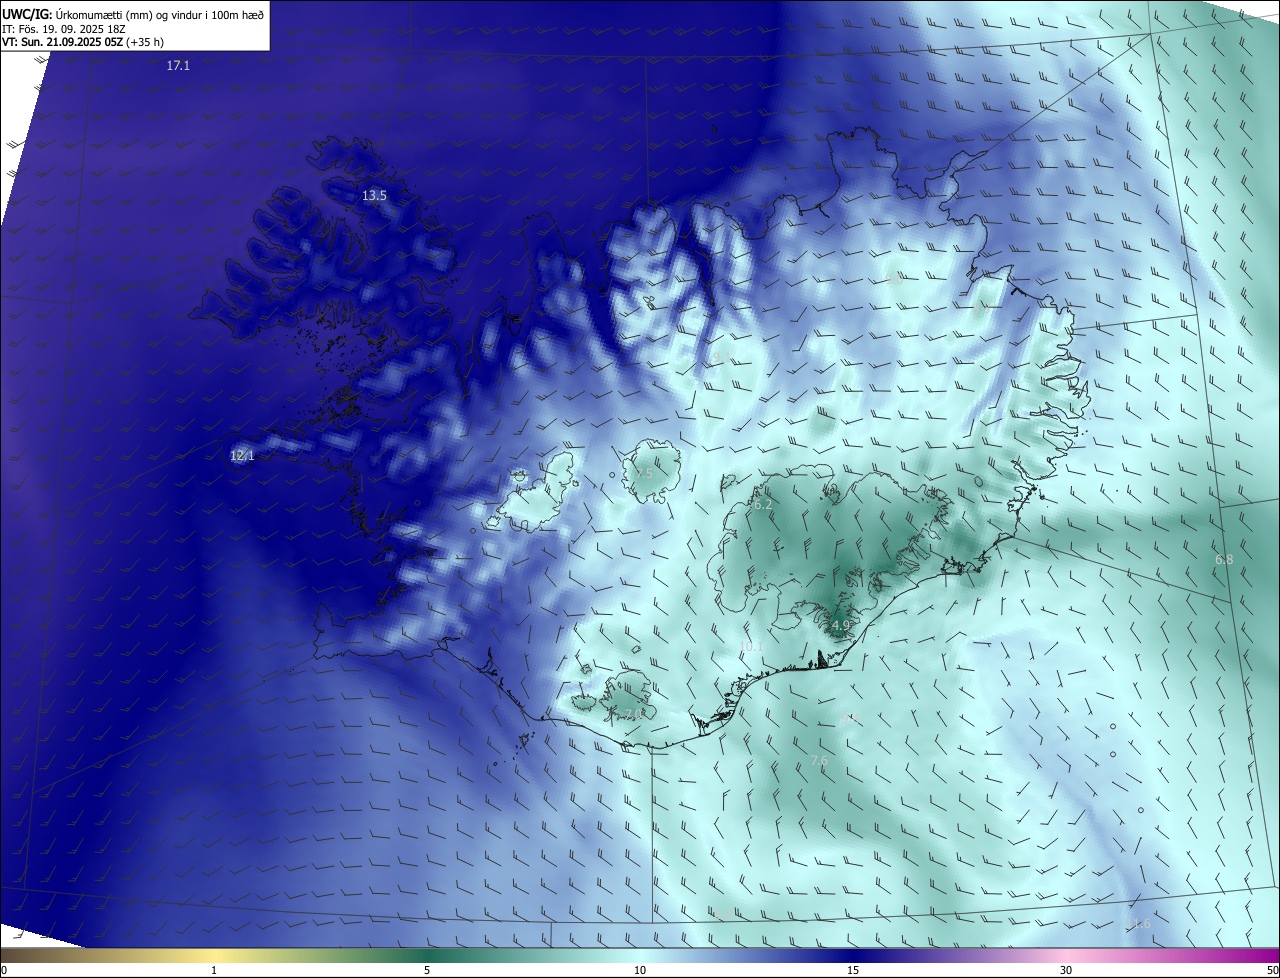Click the 4.9 value on the map

coord(841,626)
